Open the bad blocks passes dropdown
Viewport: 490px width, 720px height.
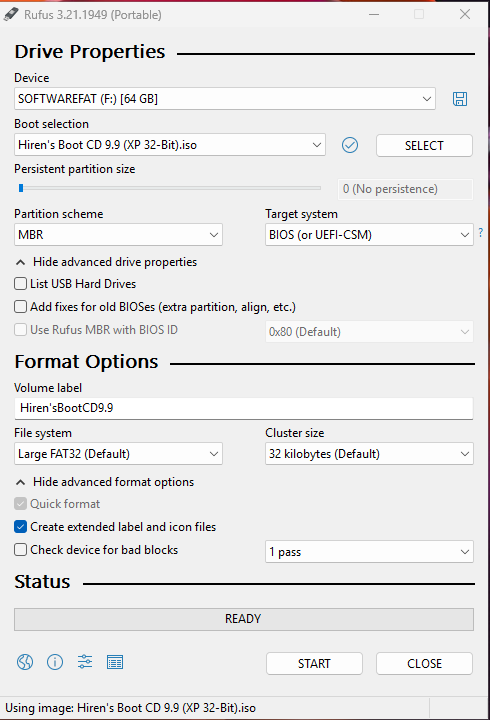coord(369,551)
